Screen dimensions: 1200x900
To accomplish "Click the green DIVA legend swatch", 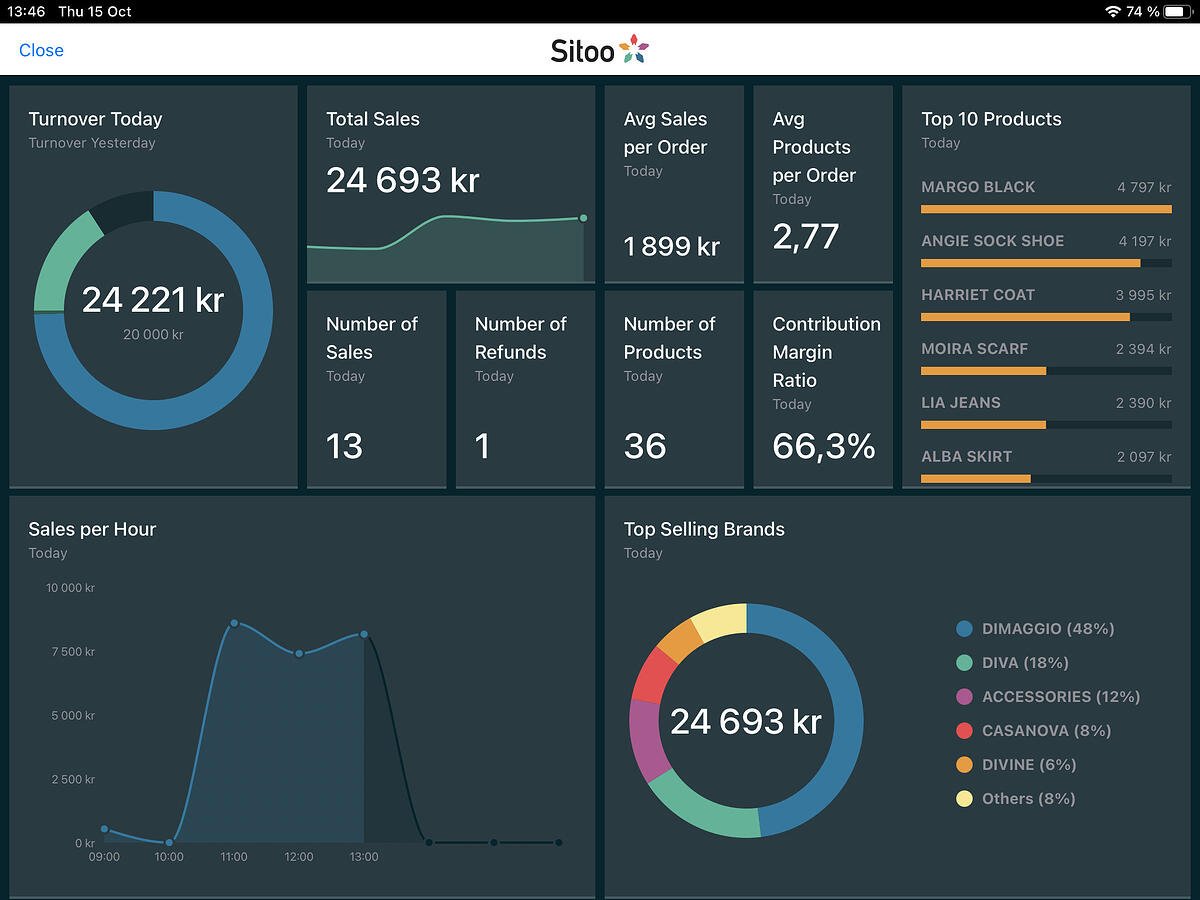I will click(x=964, y=663).
